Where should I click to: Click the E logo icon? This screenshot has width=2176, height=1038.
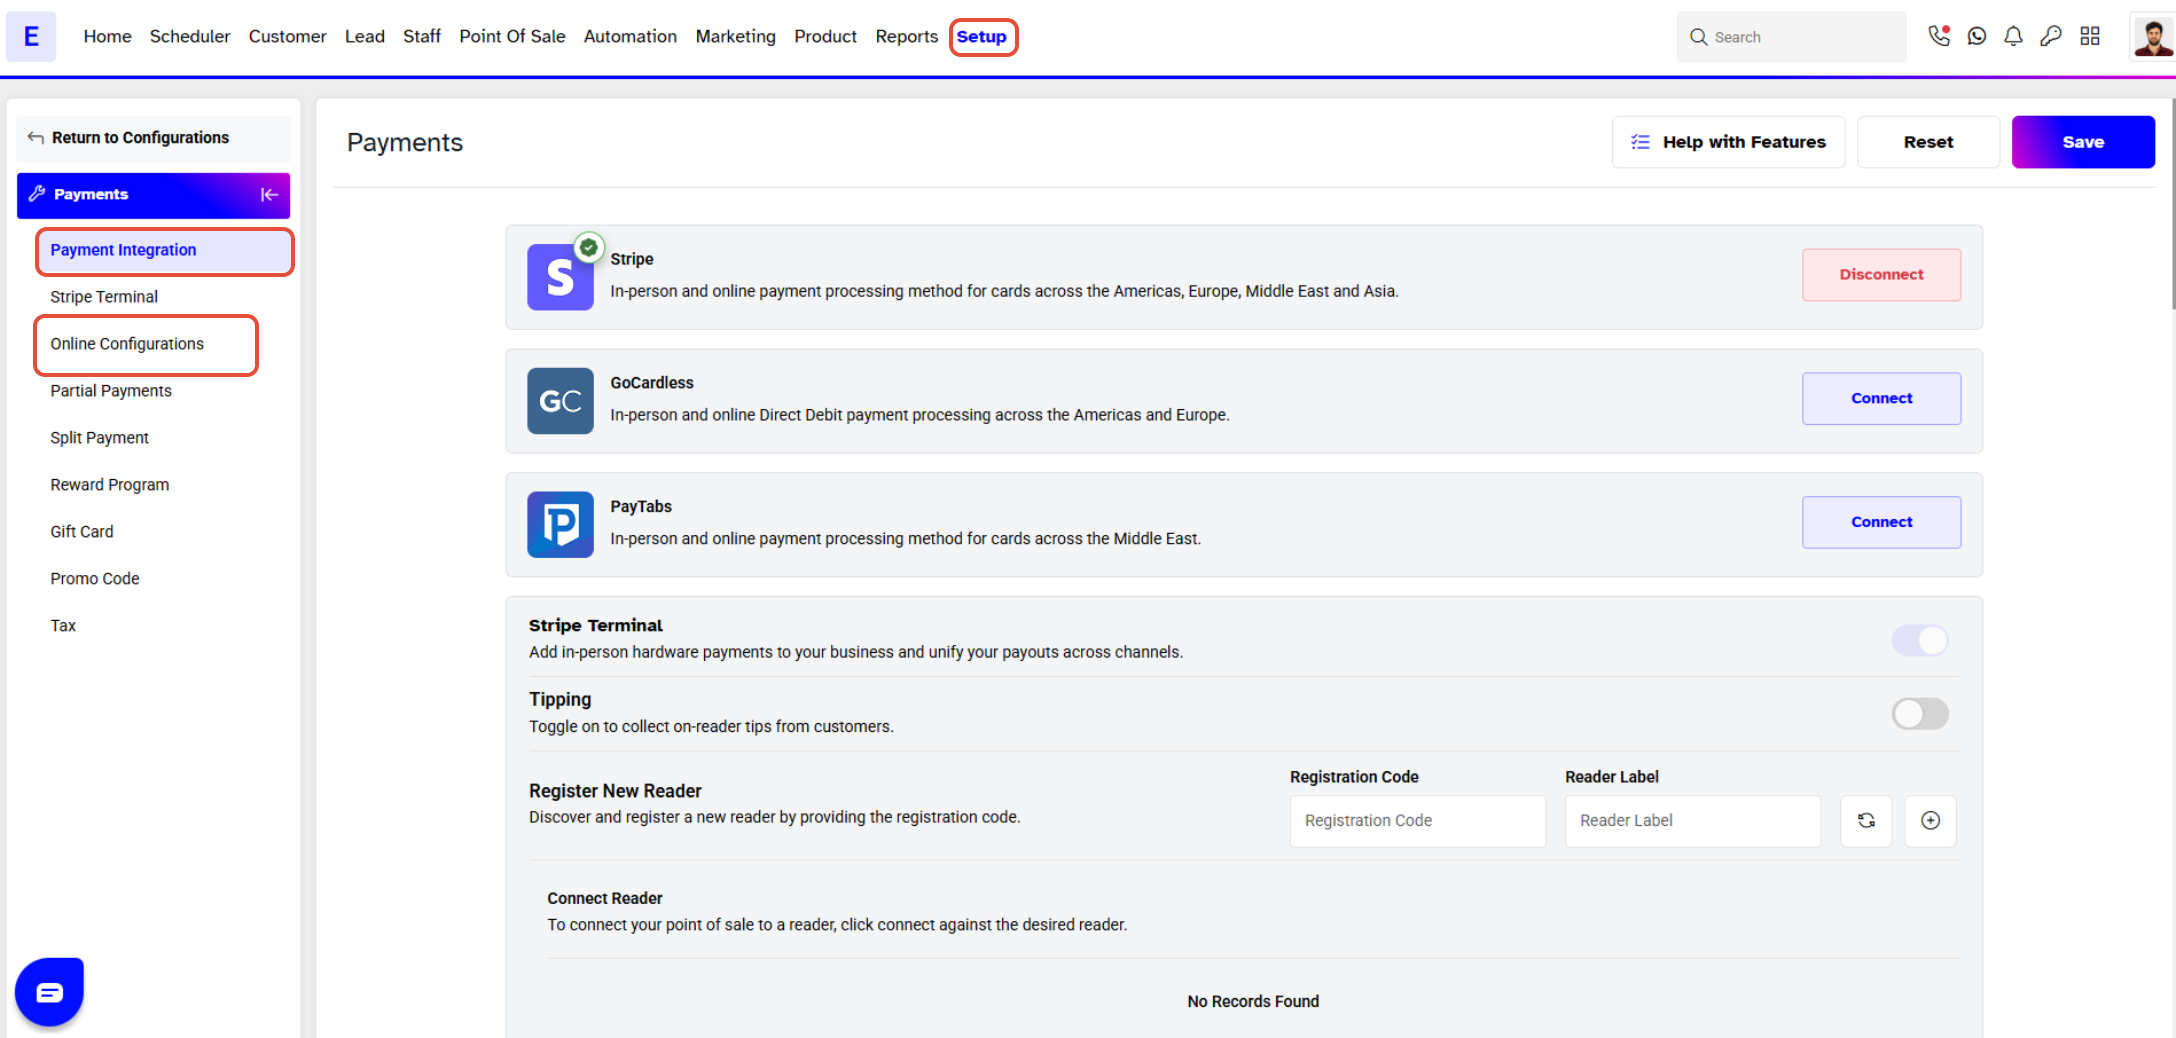31,36
